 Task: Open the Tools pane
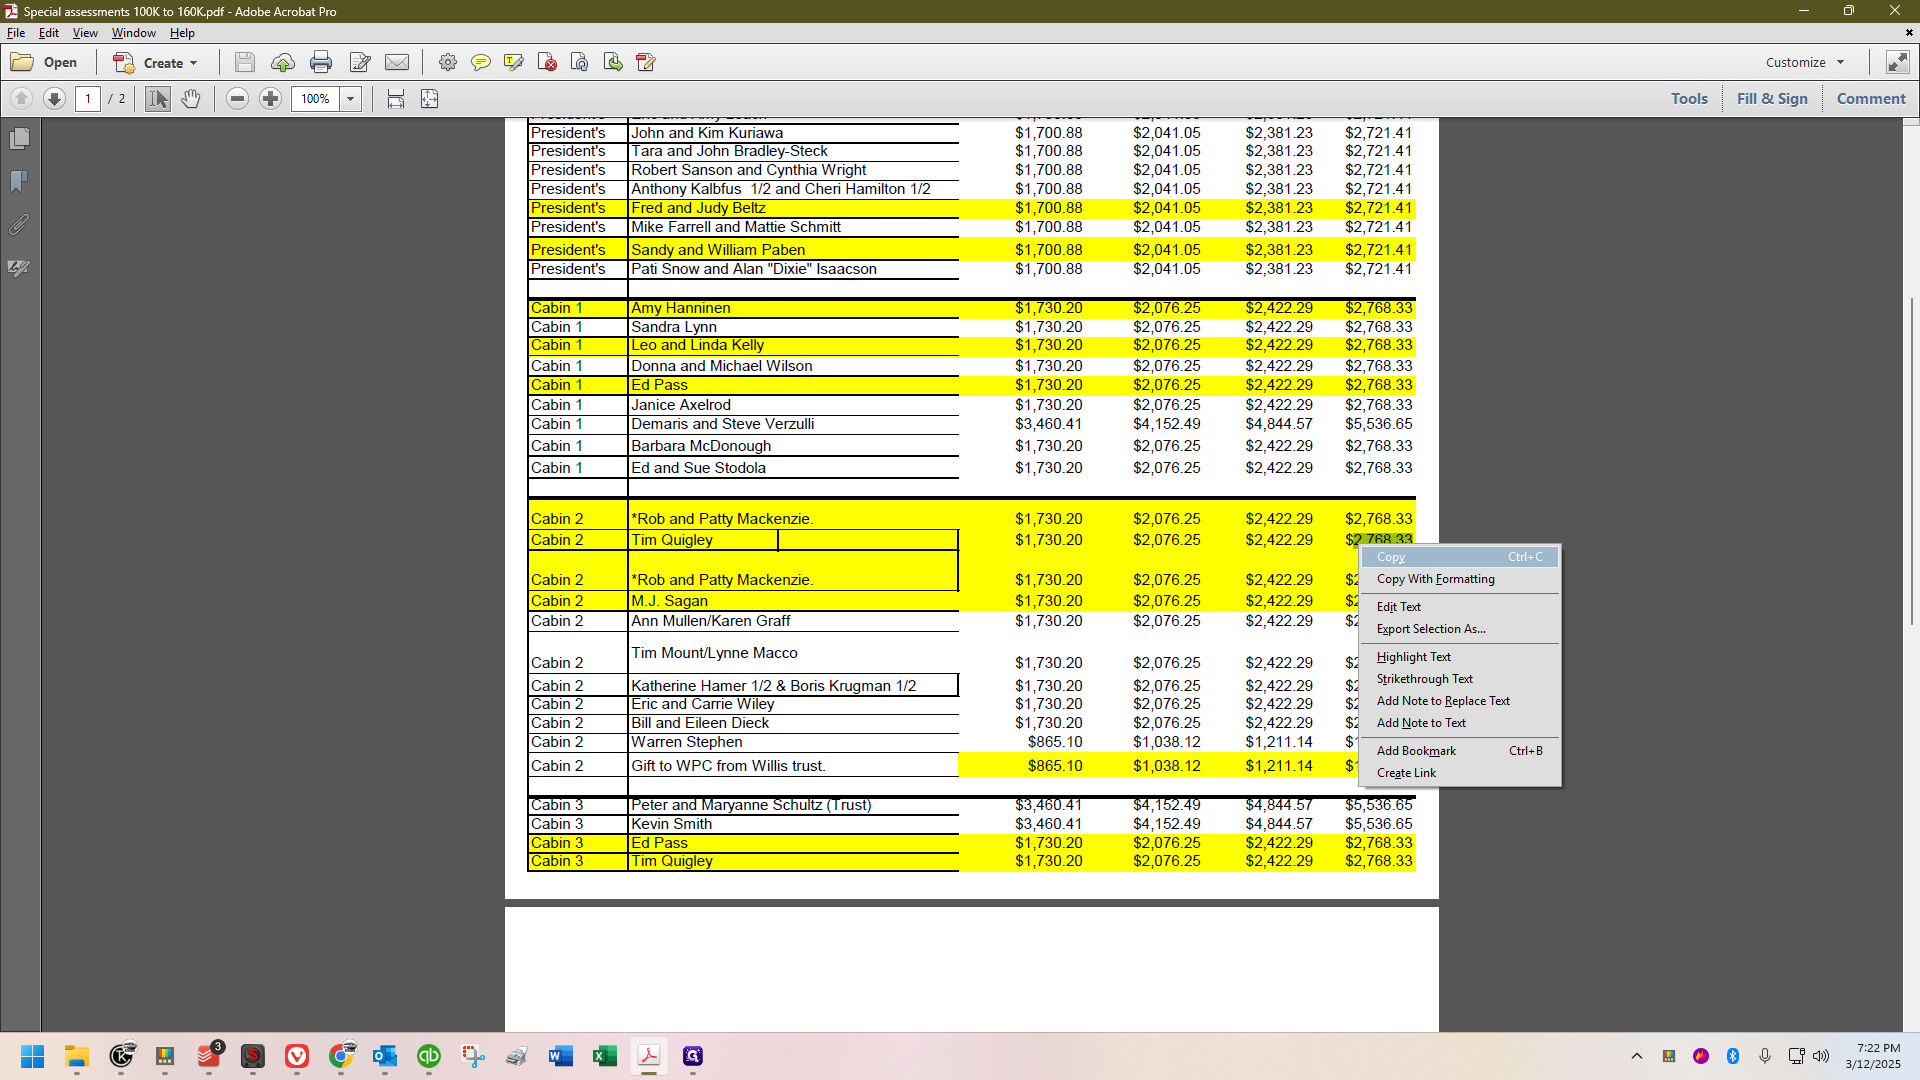(1689, 98)
